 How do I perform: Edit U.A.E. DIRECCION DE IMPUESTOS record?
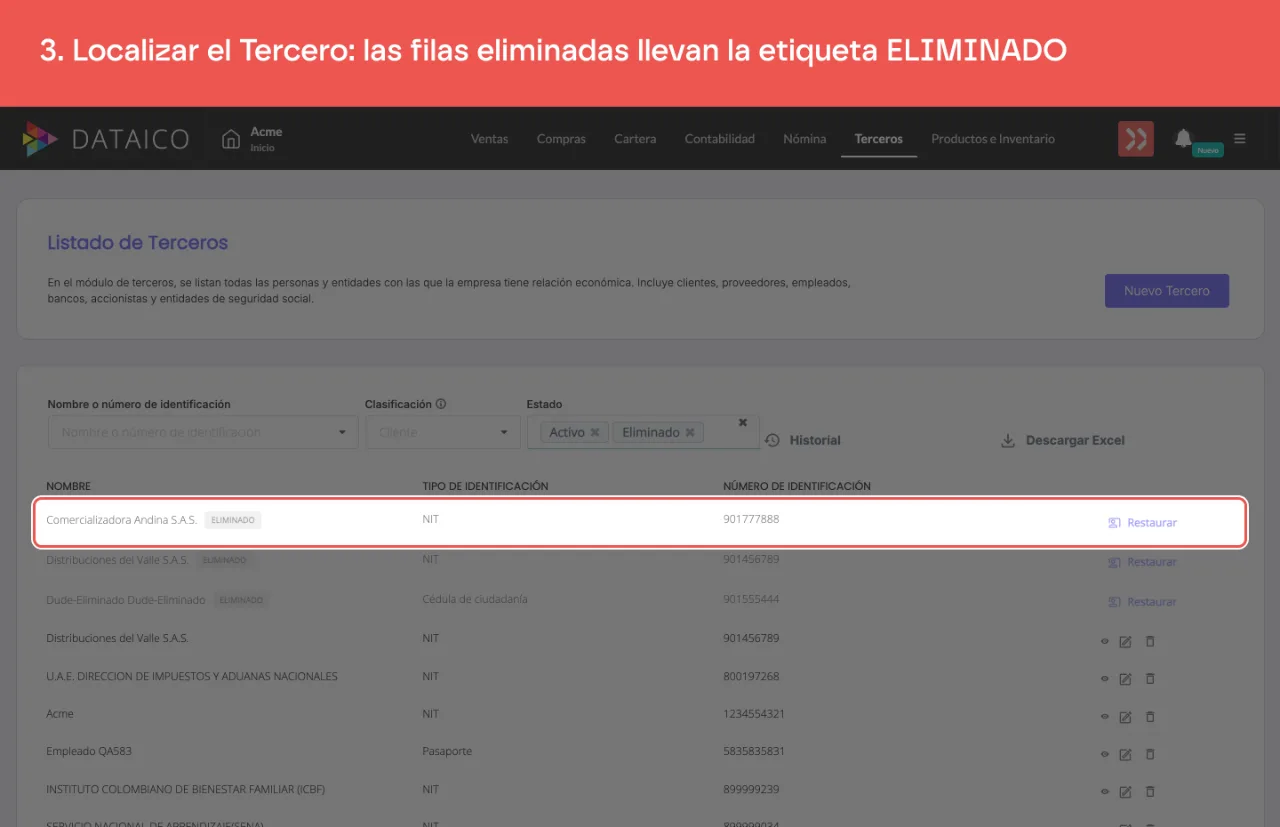1125,679
